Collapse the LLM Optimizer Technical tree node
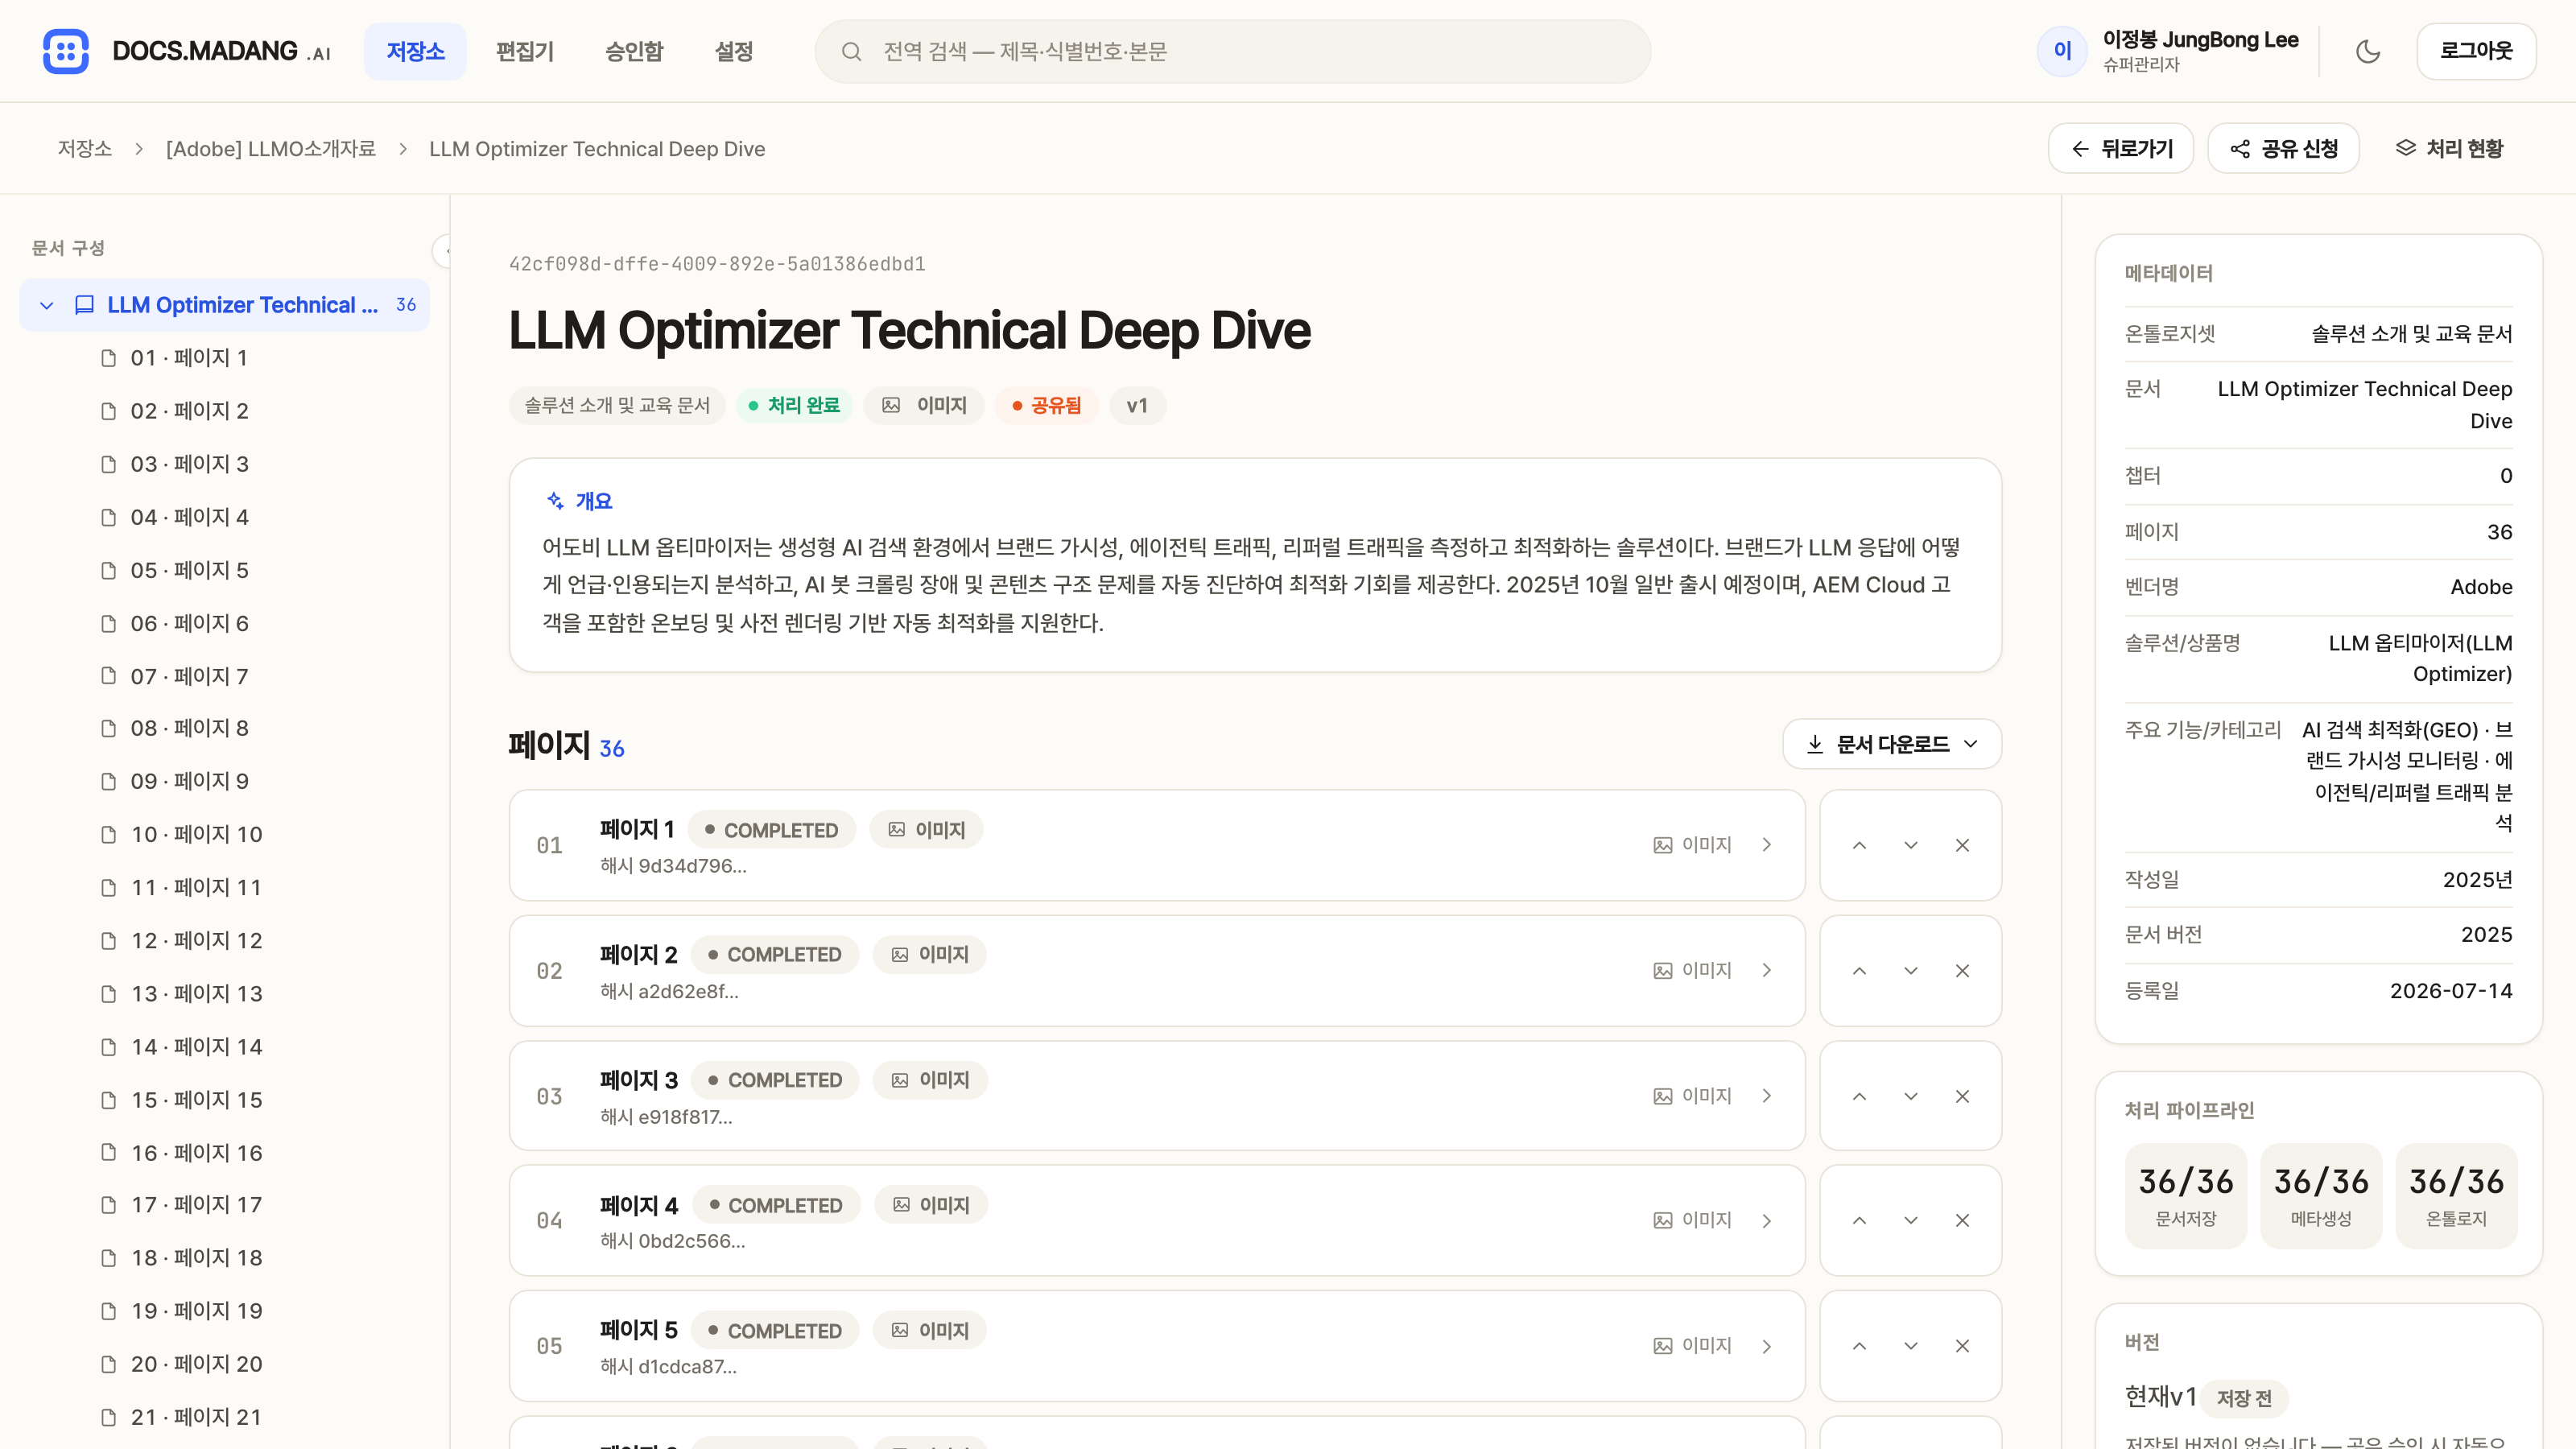2576x1449 pixels. tap(46, 305)
